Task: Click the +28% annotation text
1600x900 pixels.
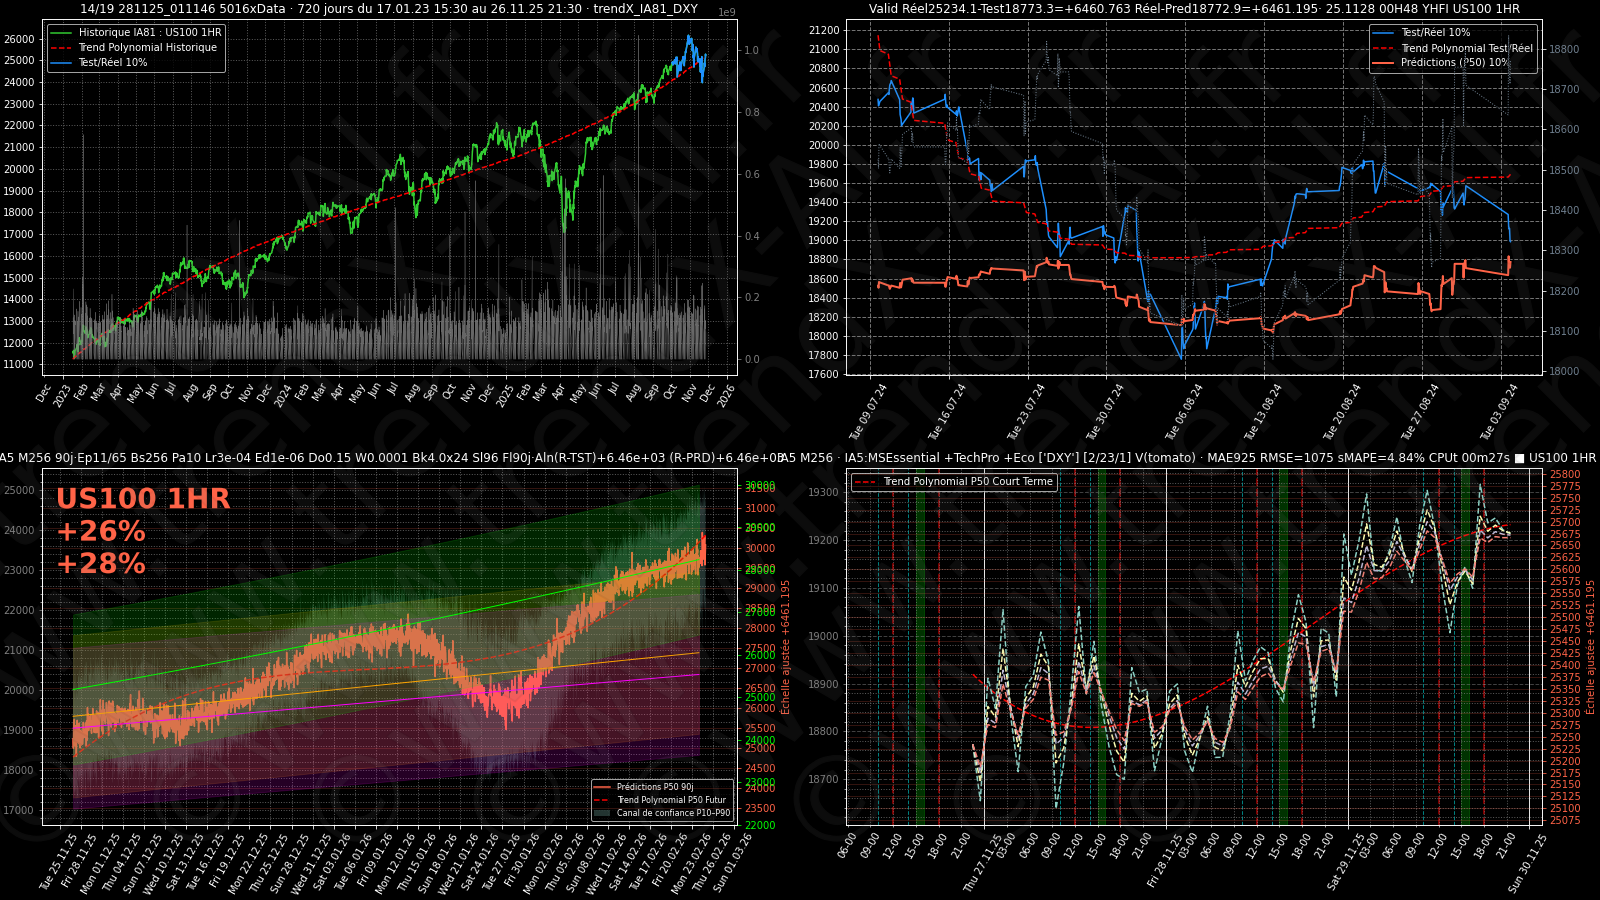Action: click(x=101, y=564)
